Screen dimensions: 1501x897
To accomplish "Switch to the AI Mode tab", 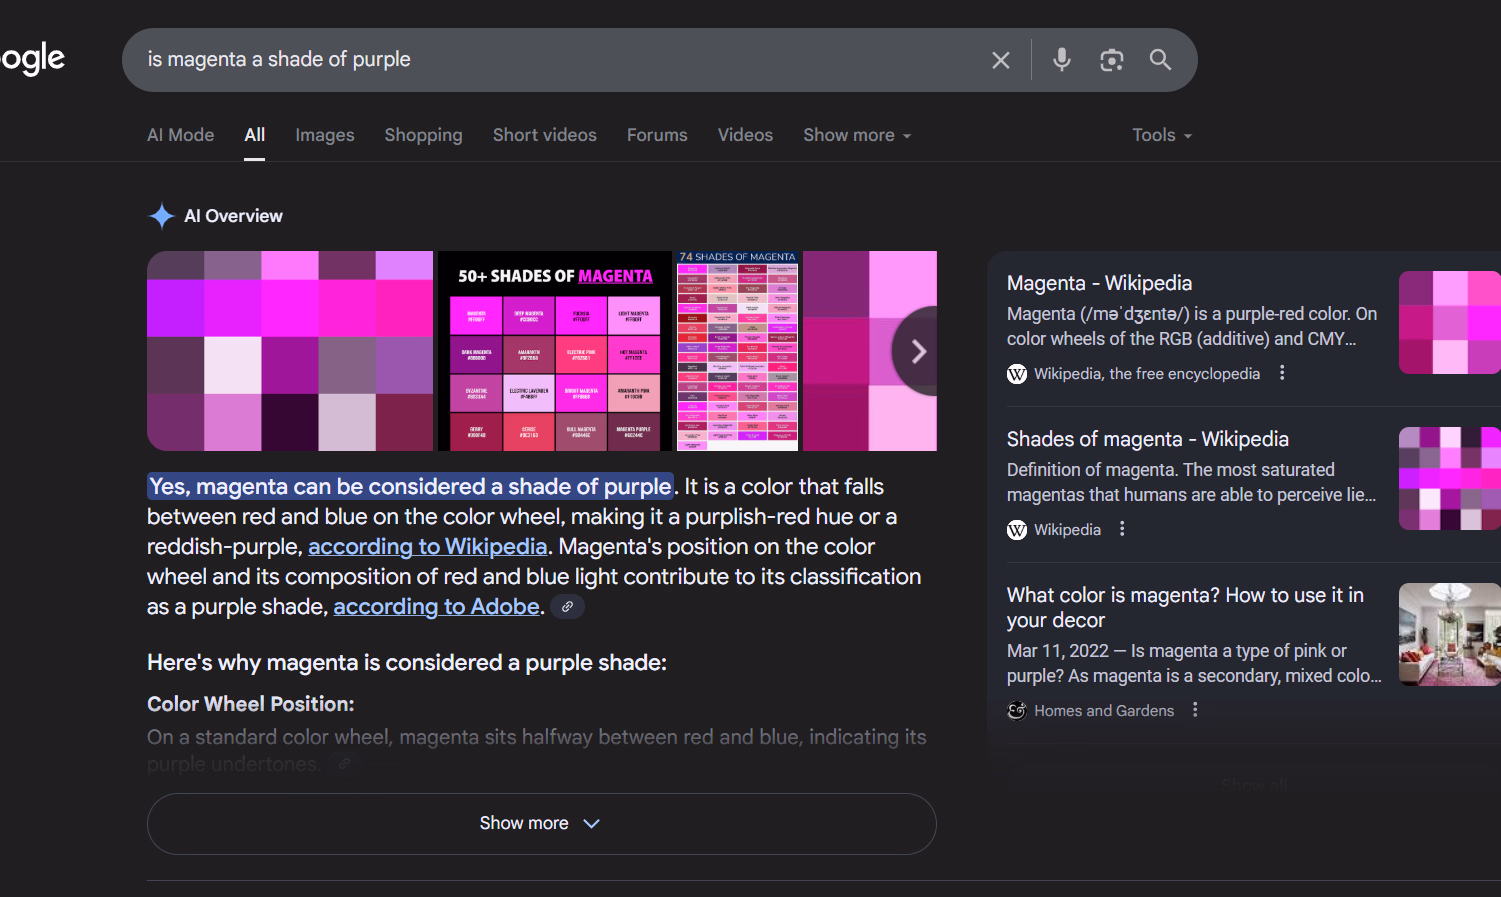I will 180,135.
